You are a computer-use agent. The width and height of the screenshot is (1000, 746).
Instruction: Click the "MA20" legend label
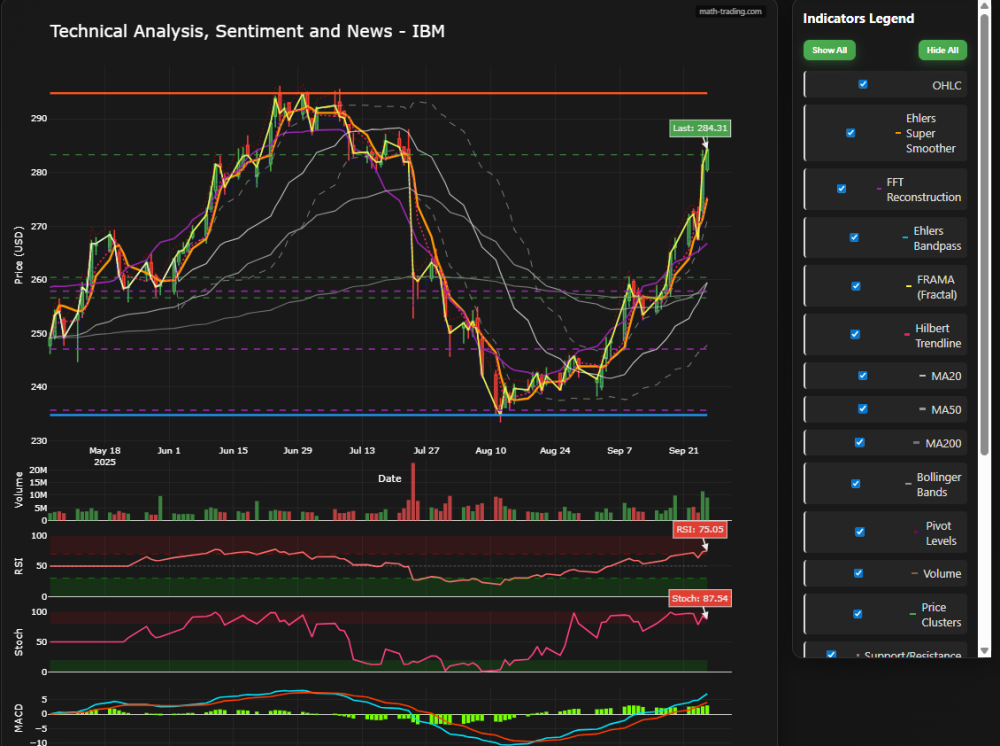coord(946,376)
